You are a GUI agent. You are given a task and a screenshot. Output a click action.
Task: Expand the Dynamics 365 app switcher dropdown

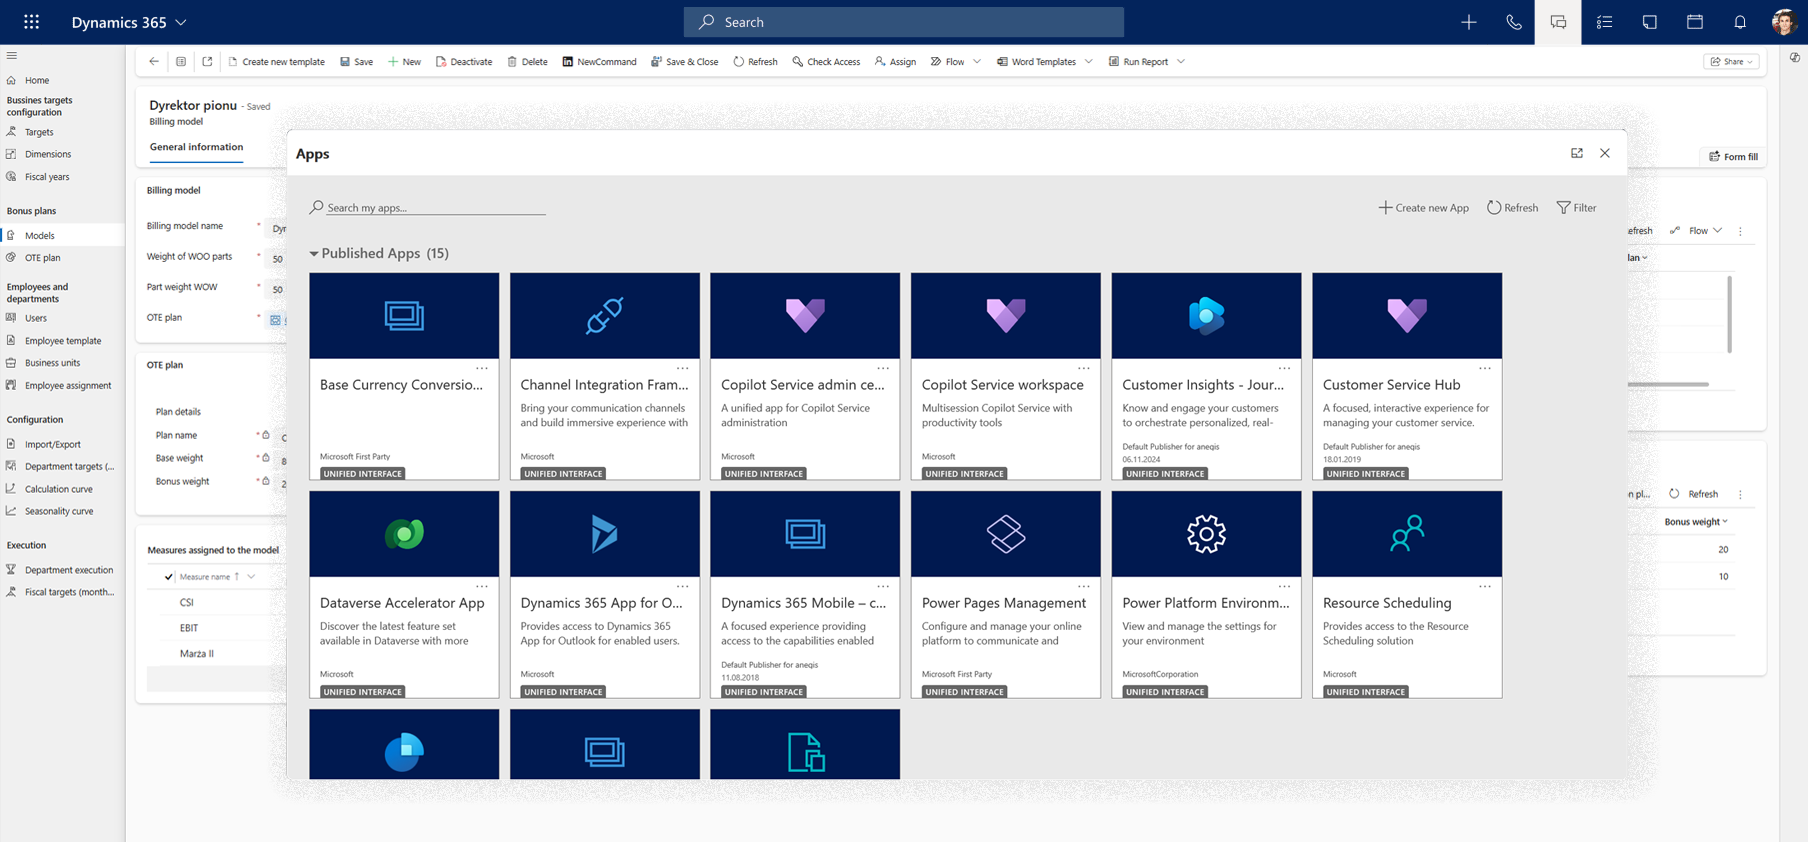(181, 22)
